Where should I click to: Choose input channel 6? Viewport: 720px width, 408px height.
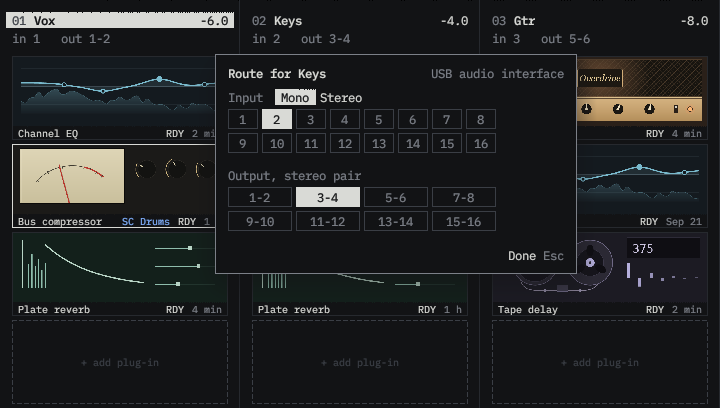(x=412, y=119)
